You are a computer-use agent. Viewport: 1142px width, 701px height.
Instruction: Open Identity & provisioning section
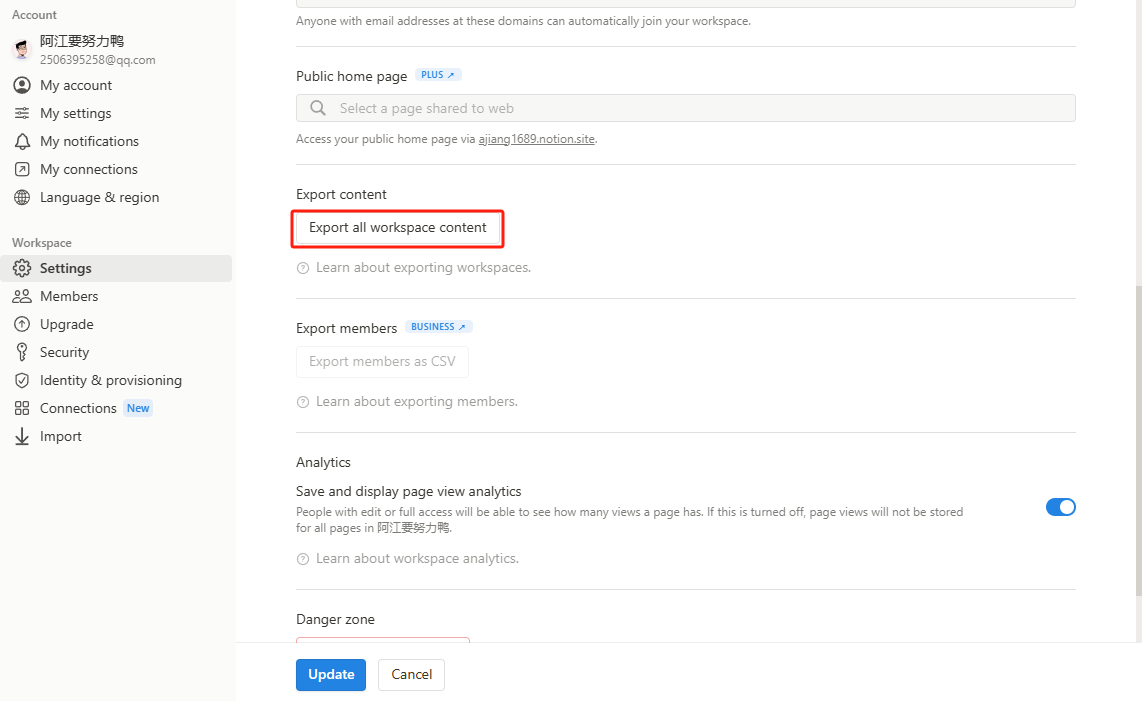pos(110,380)
